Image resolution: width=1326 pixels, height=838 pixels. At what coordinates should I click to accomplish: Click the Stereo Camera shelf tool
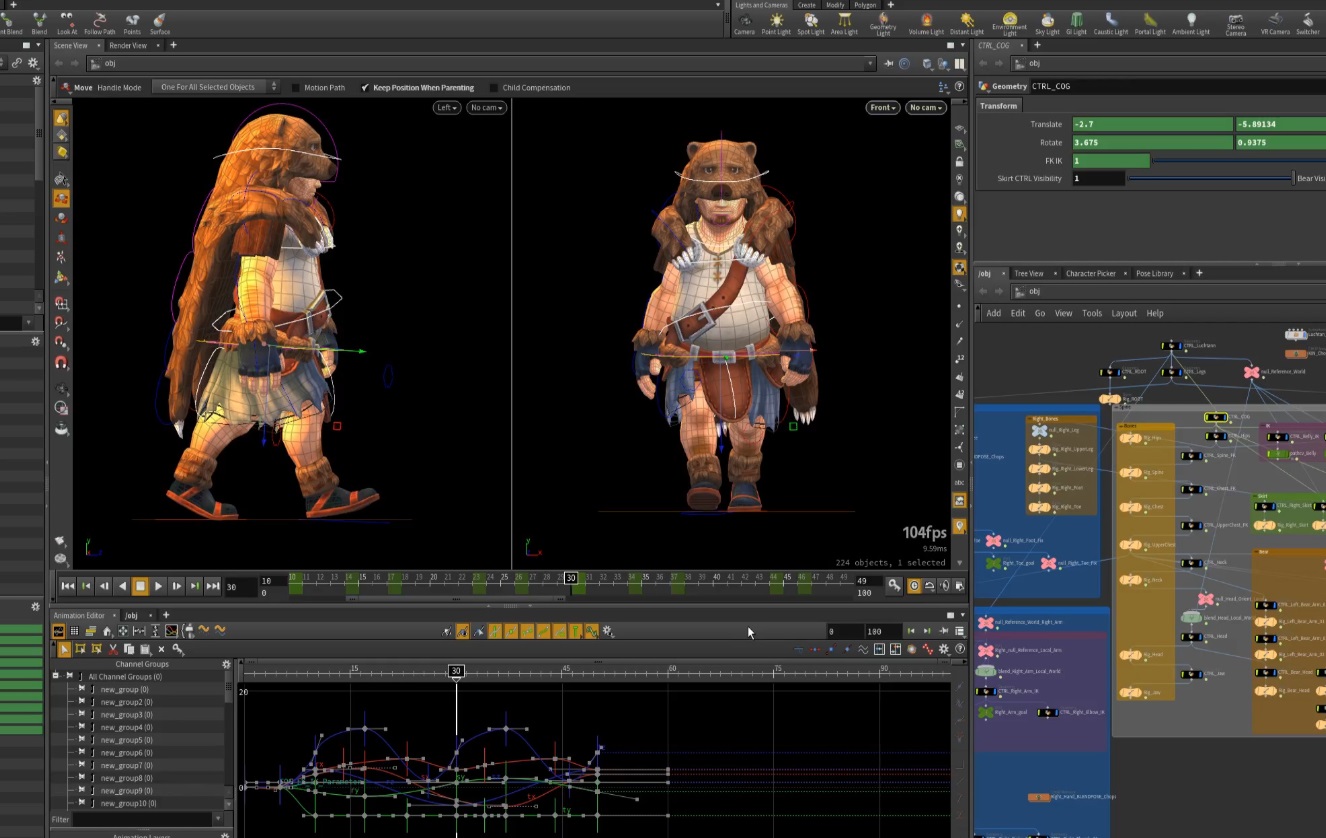coord(1236,22)
